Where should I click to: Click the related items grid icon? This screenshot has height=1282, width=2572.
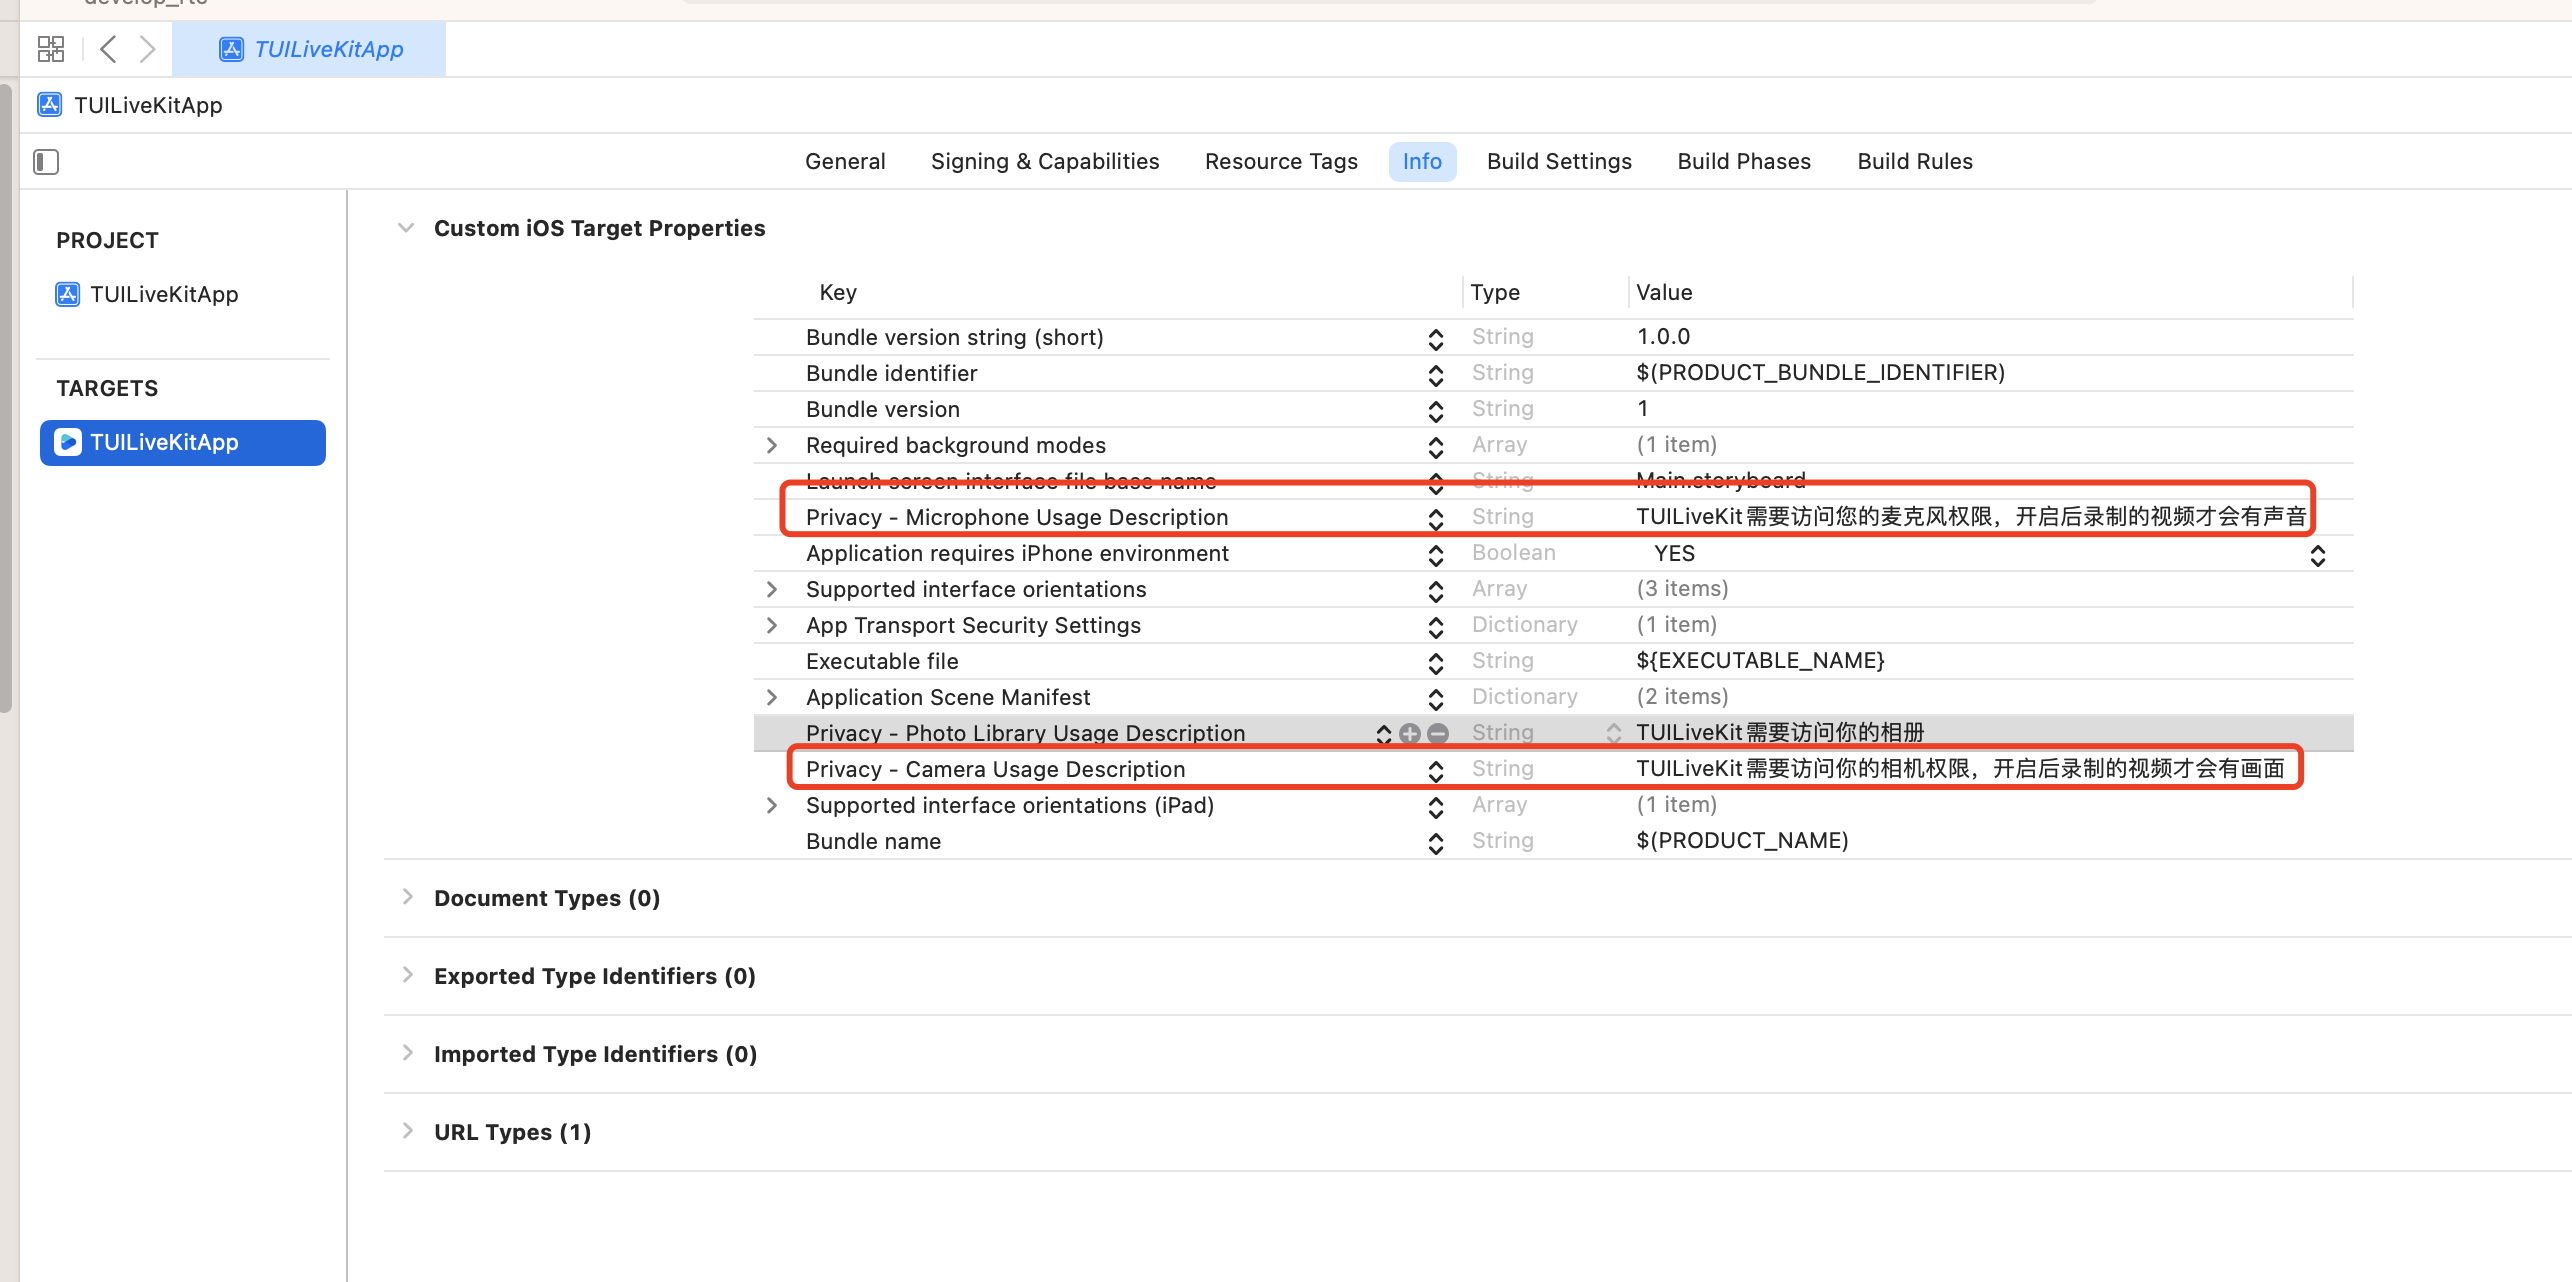50,49
